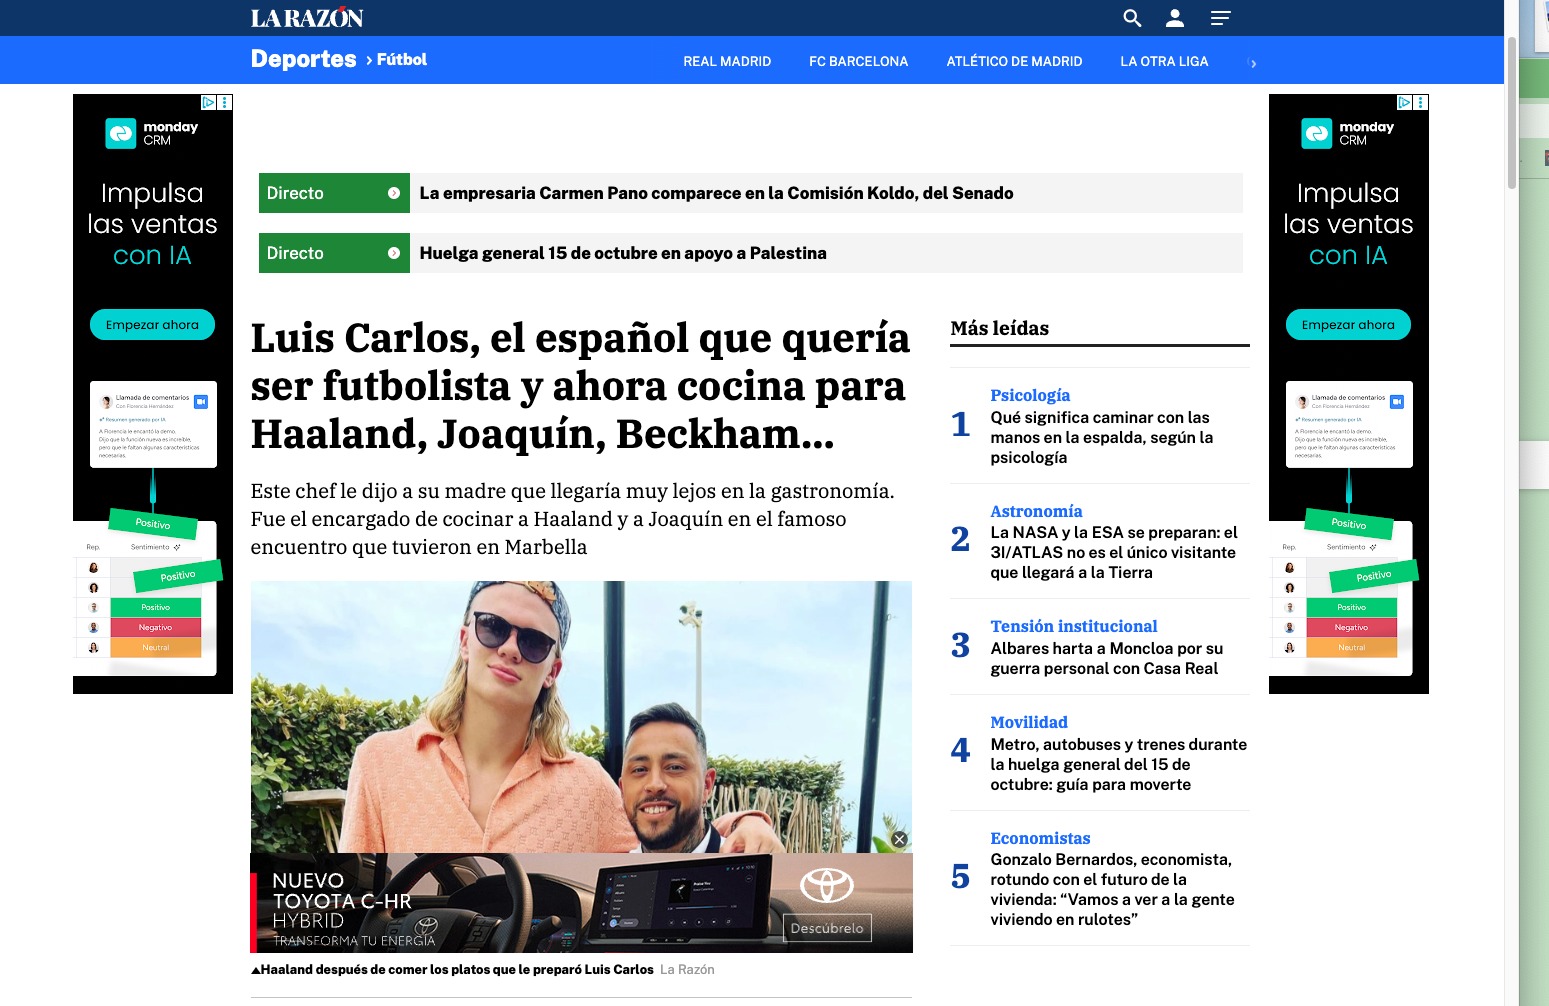This screenshot has height=1006, width=1549.
Task: Click the La Razón logo
Action: click(x=306, y=18)
